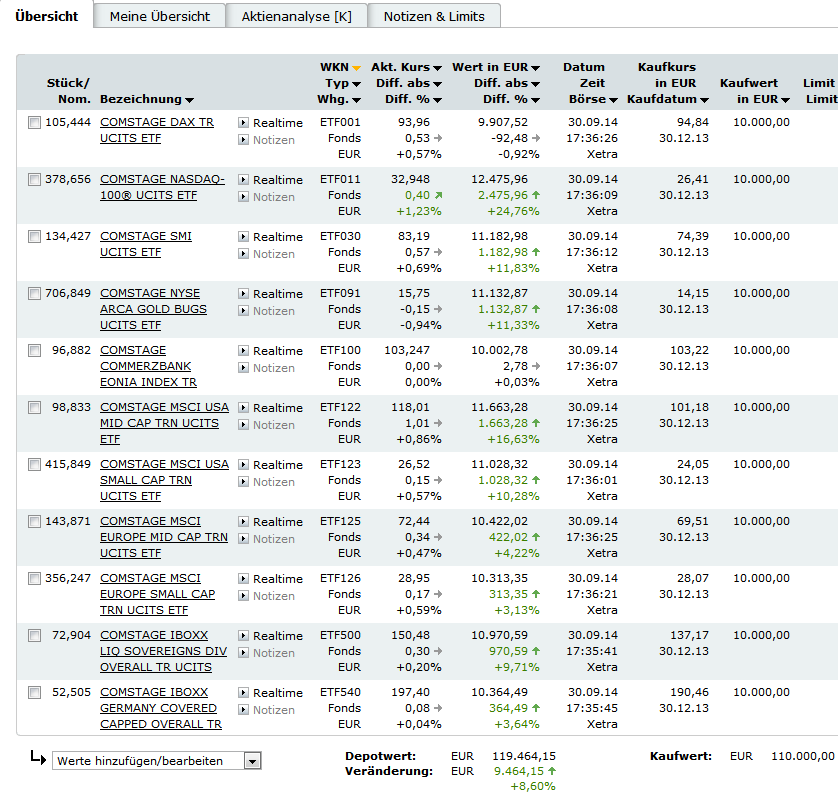Open Realtime icon for MSCI EUROPE MID CAP

click(243, 522)
